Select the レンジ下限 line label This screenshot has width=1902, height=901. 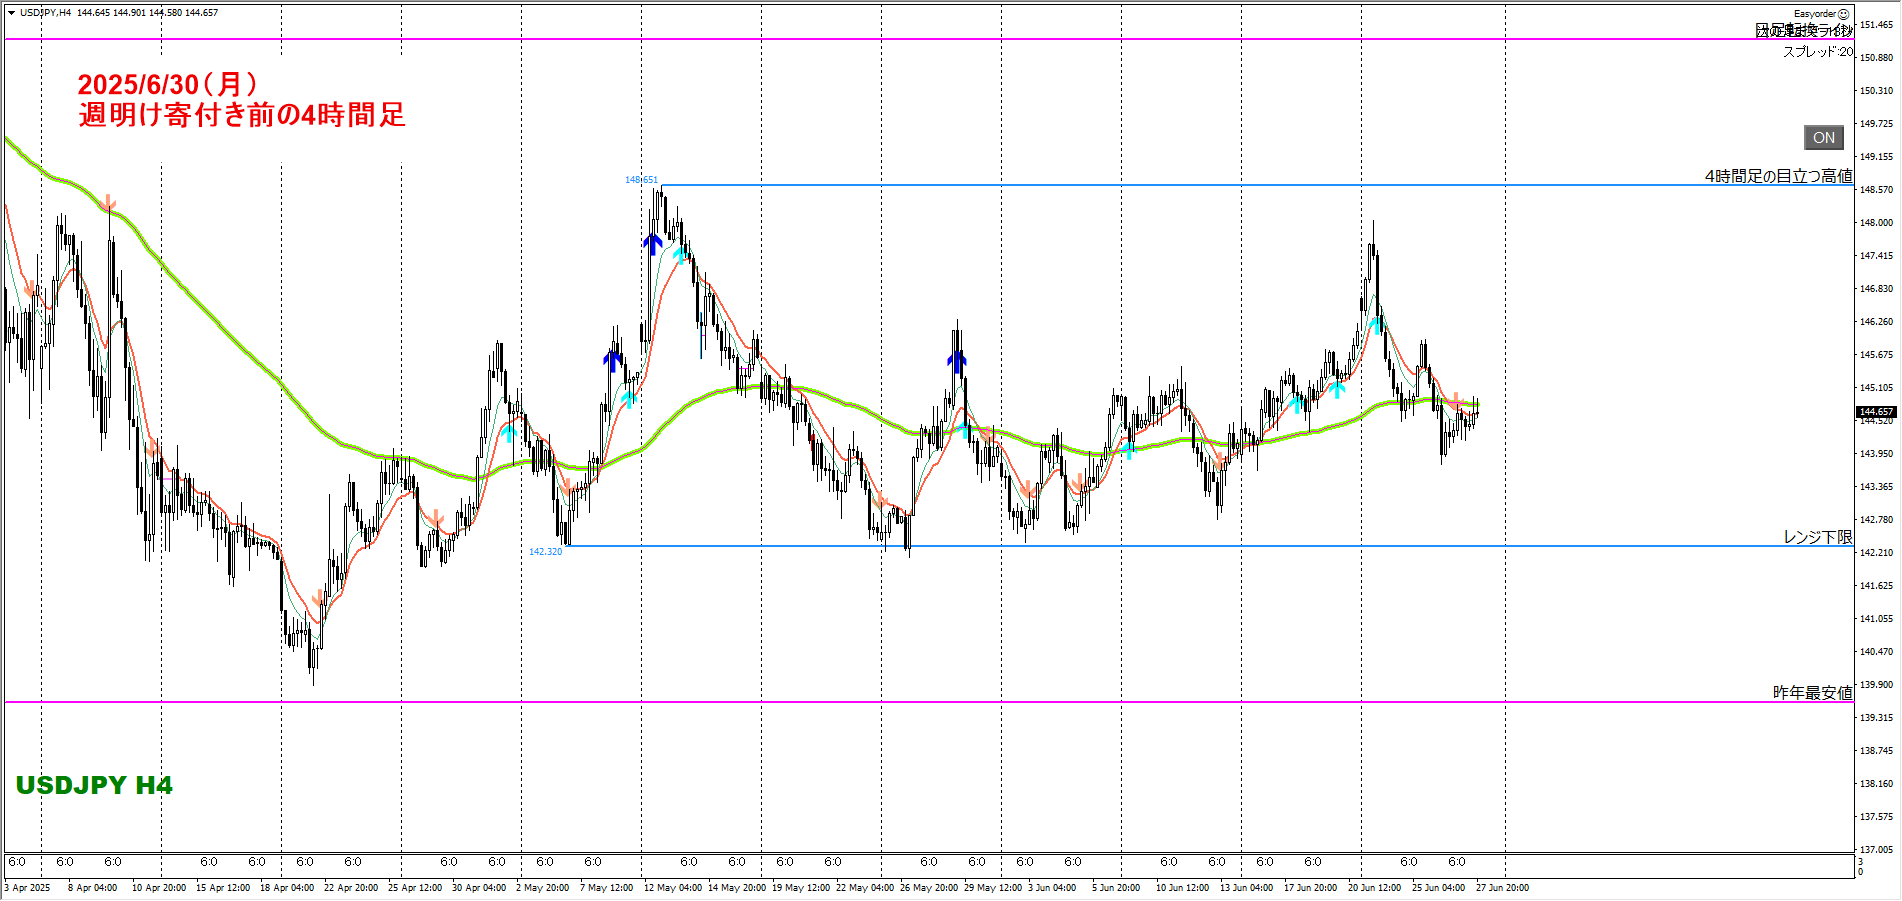tap(1818, 537)
